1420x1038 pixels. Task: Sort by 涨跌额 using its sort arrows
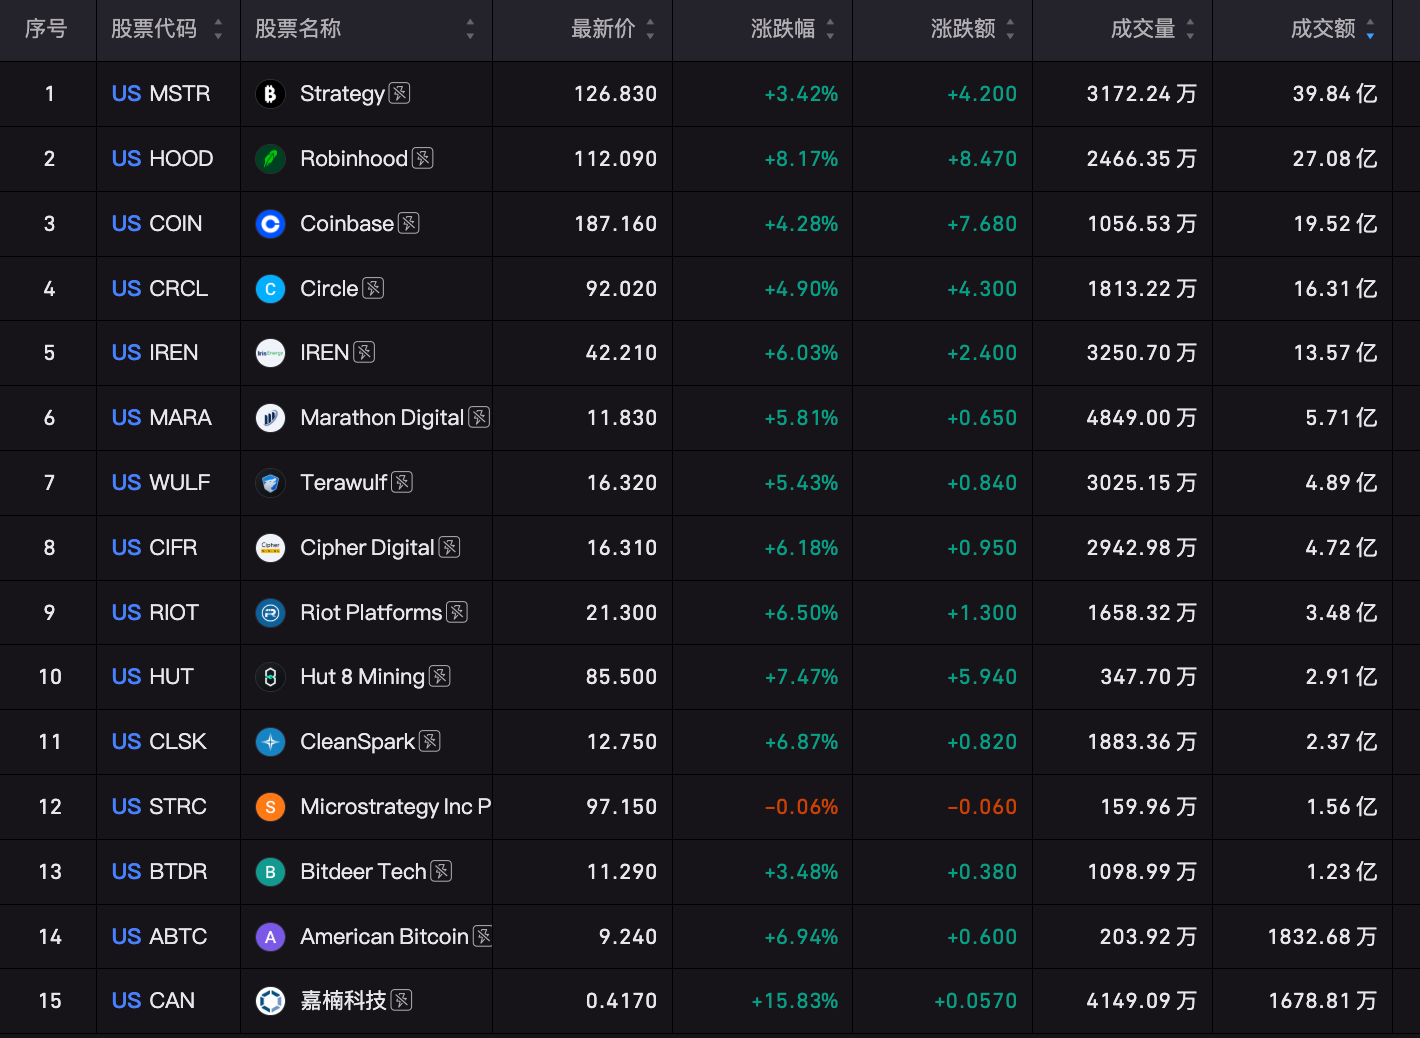point(1010,30)
